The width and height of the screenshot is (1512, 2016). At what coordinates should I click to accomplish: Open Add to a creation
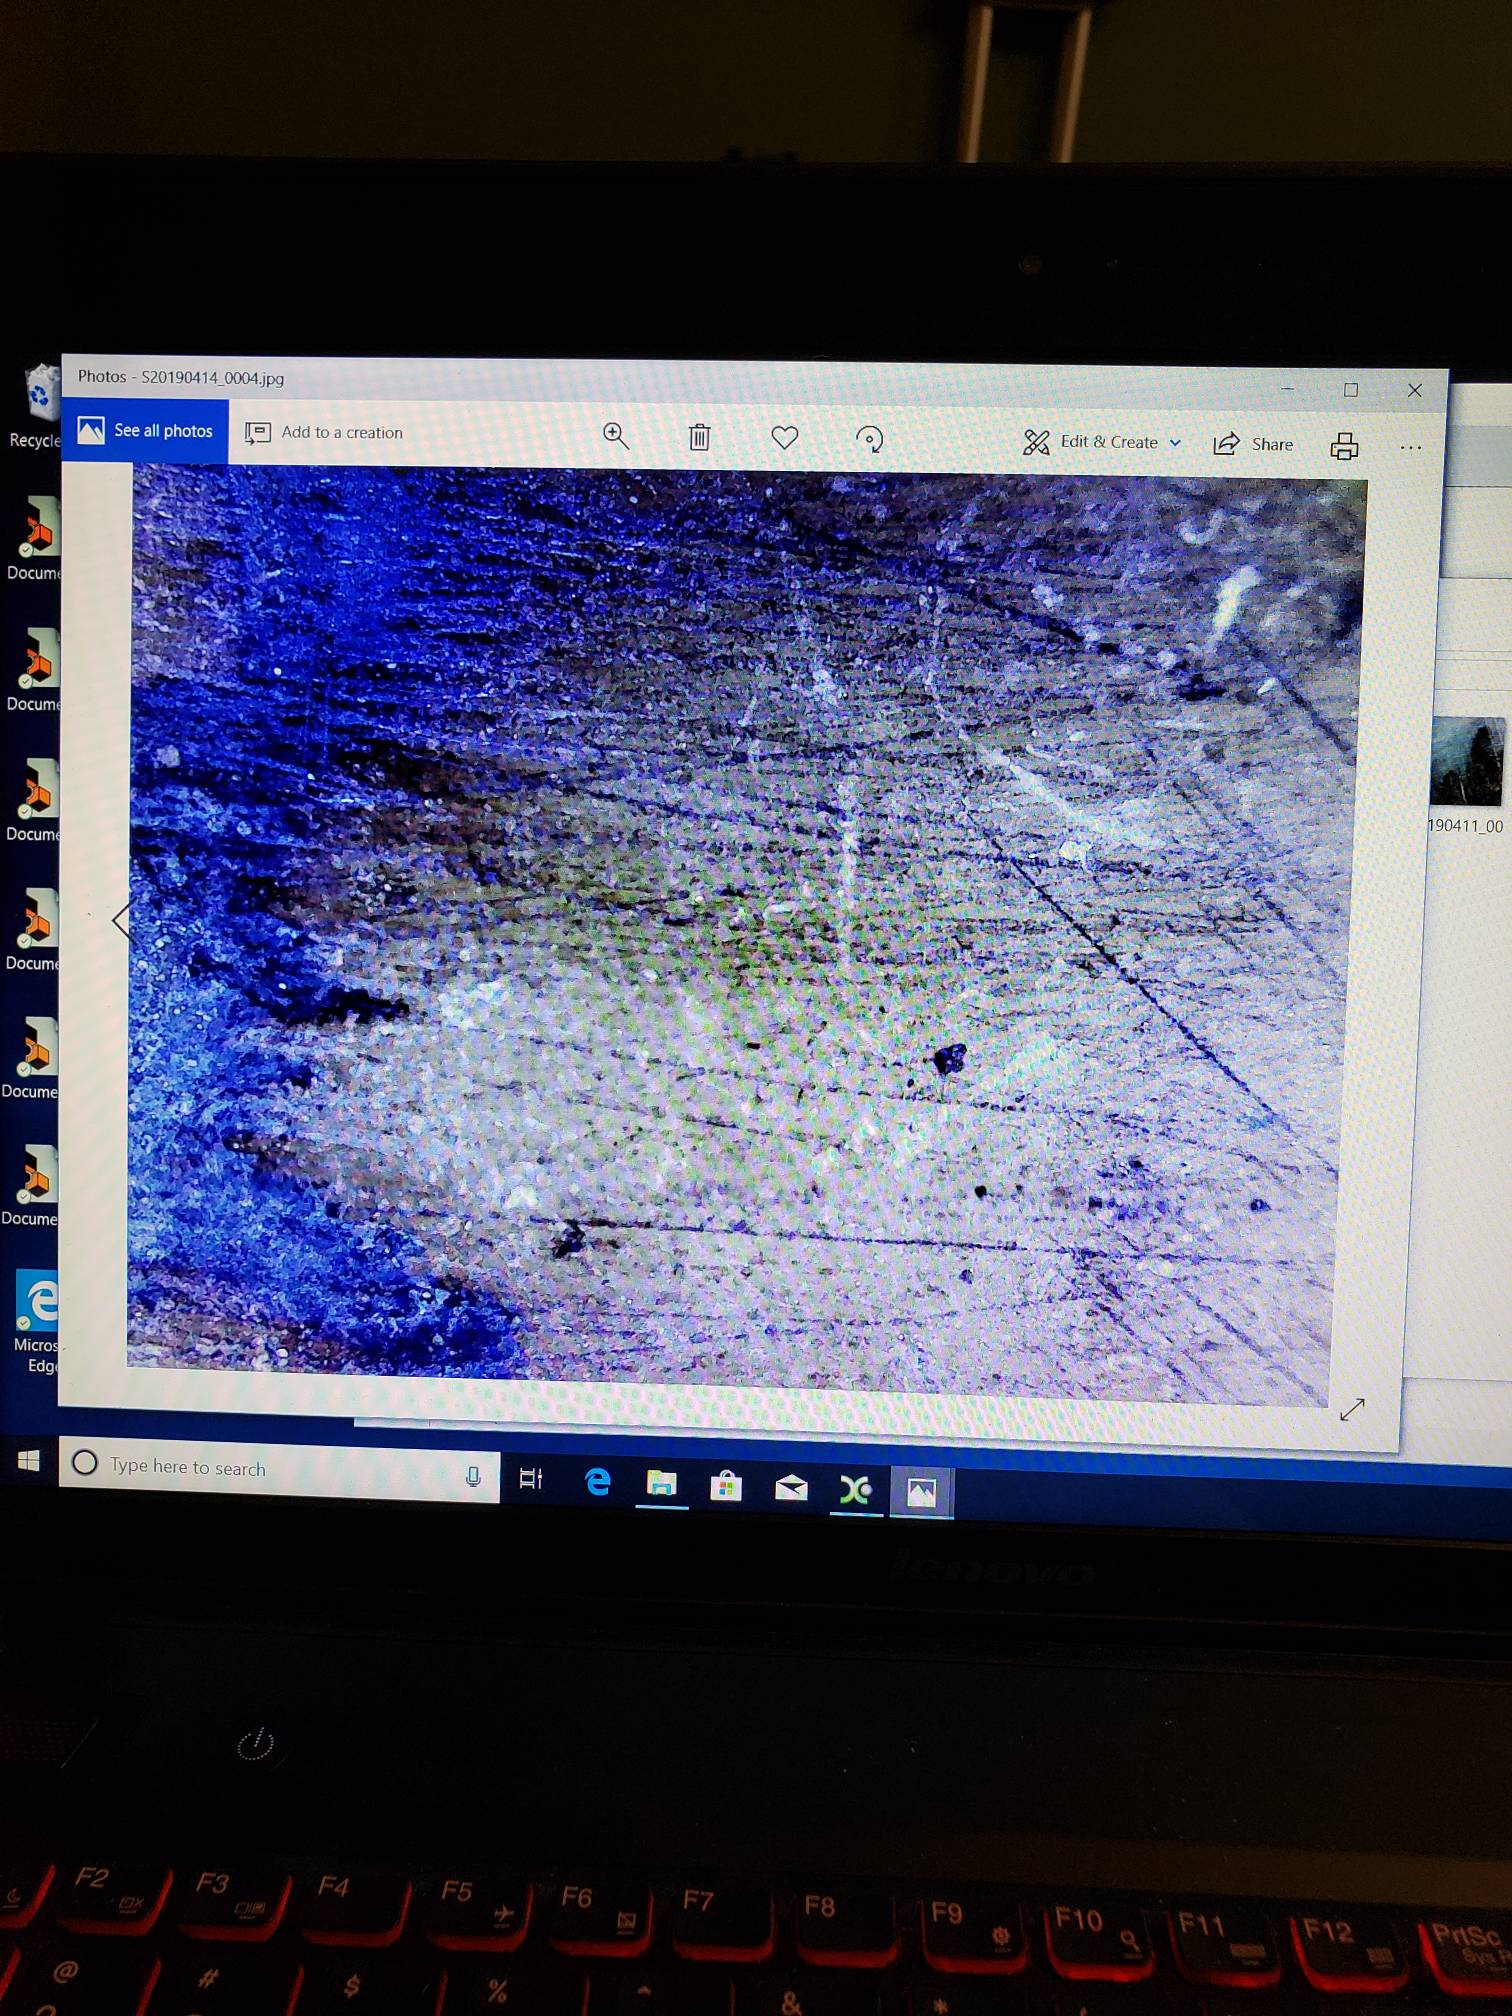point(324,432)
